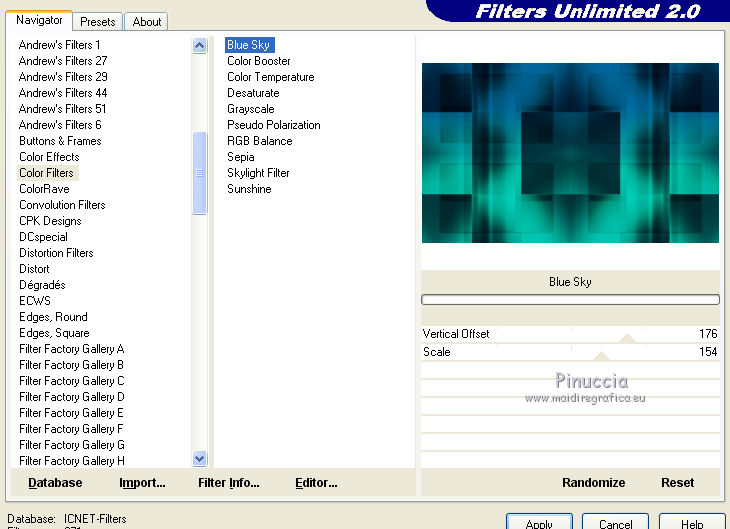The height and width of the screenshot is (529, 730).
Task: Switch to the Presets tab
Action: point(97,21)
